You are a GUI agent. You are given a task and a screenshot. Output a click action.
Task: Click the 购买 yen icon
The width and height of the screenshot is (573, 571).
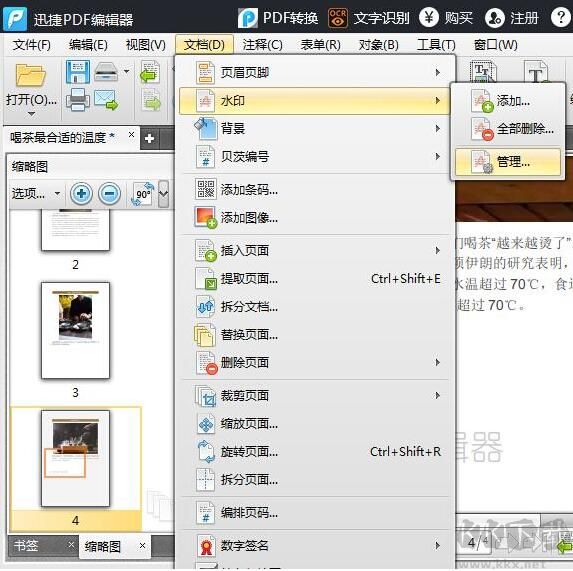point(429,18)
